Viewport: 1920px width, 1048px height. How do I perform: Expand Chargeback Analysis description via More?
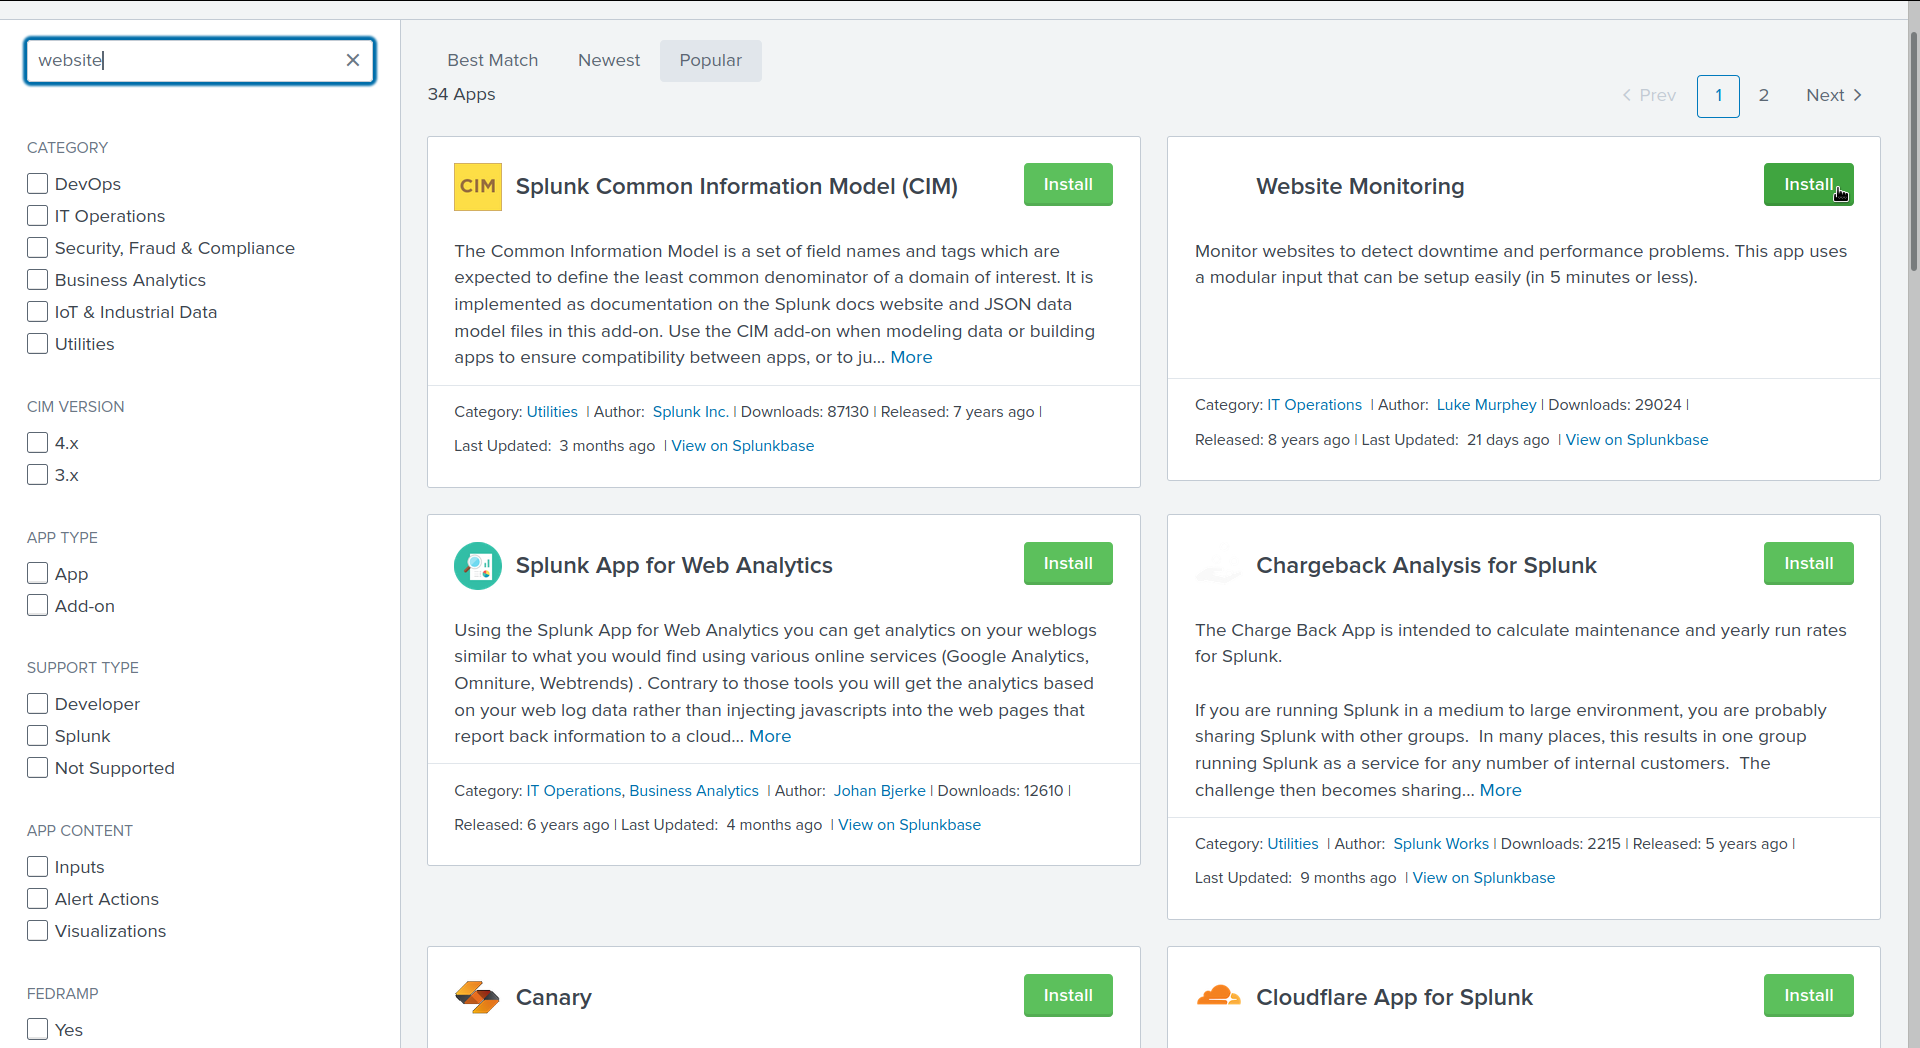point(1500,791)
